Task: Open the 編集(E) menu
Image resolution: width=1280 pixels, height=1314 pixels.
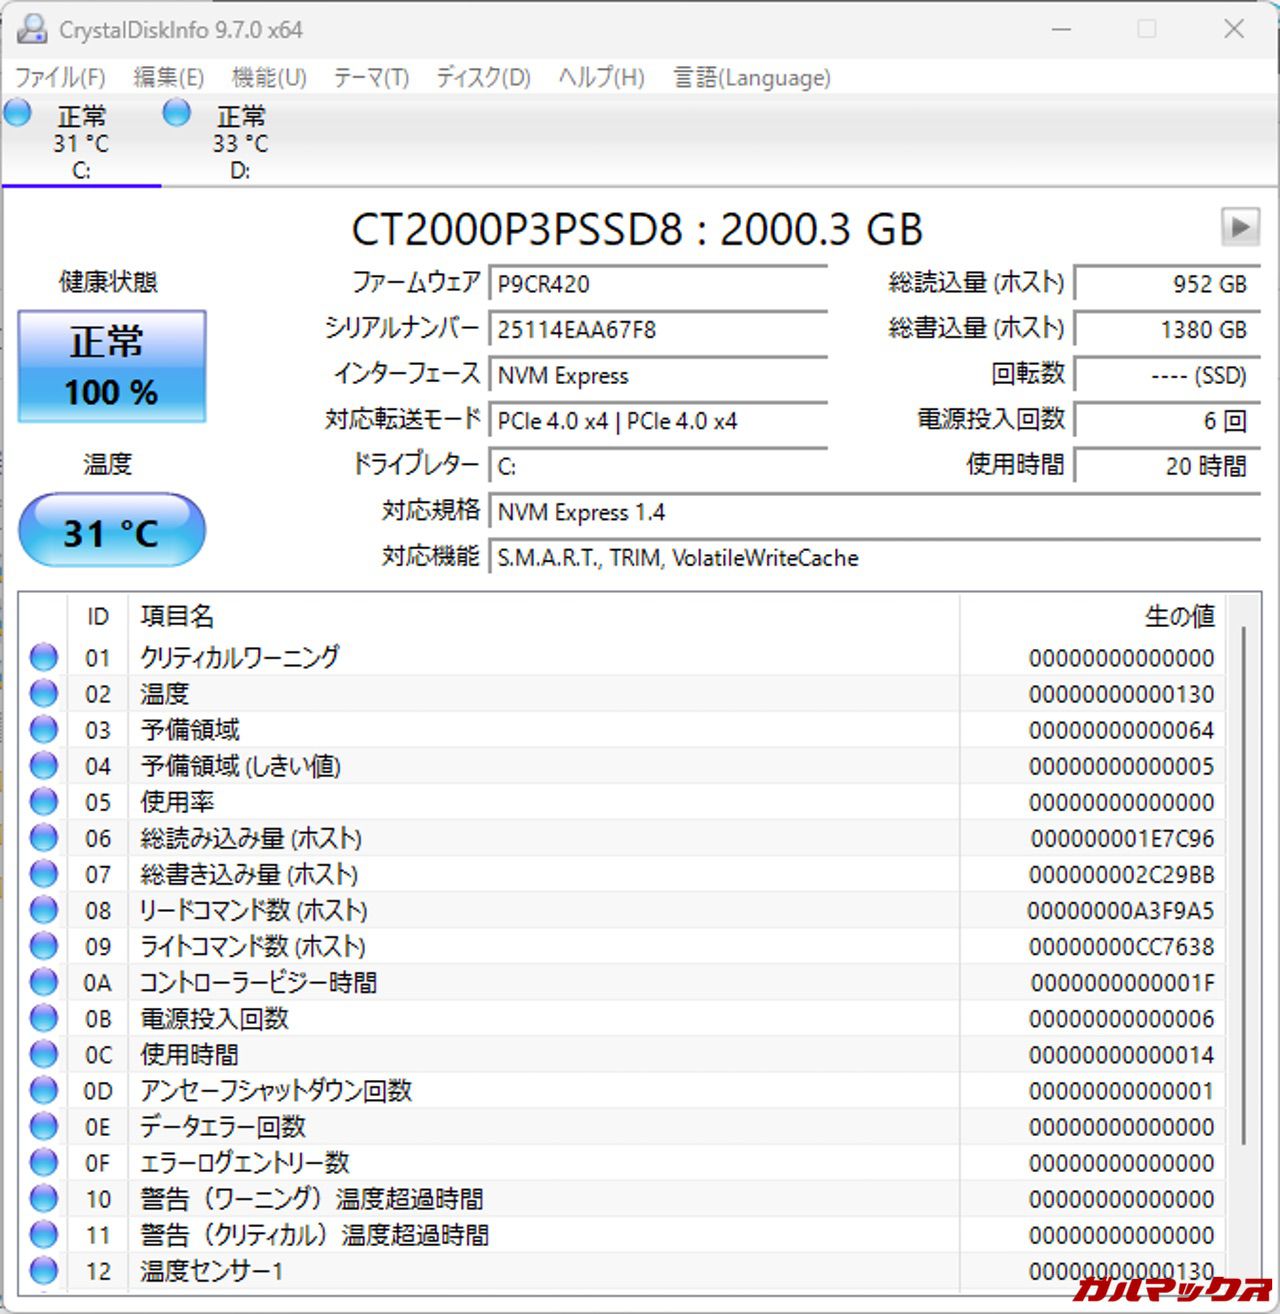Action: [168, 77]
